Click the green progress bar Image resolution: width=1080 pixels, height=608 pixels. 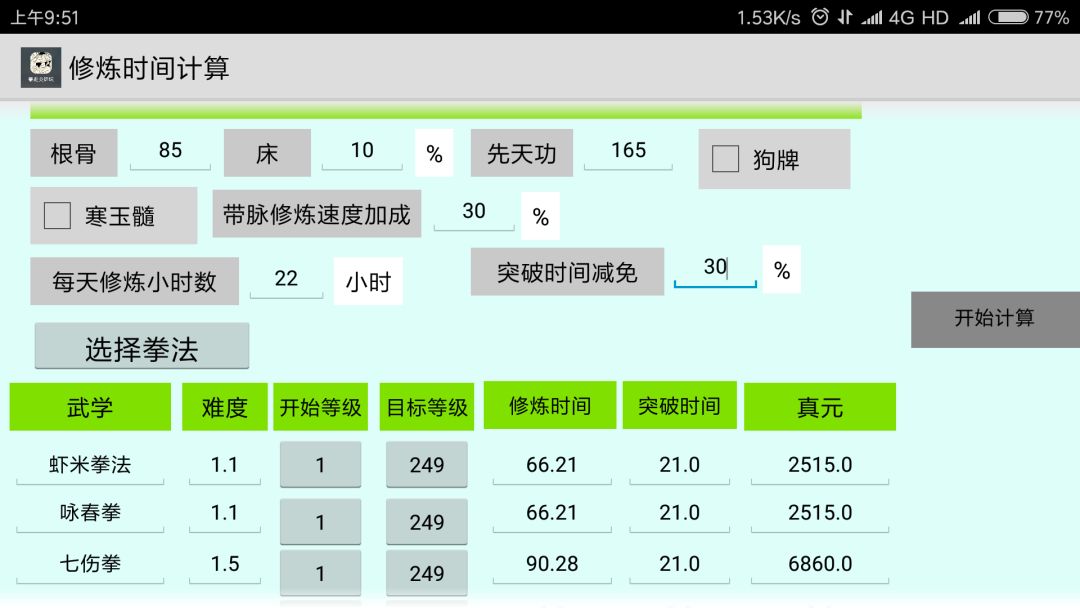446,112
